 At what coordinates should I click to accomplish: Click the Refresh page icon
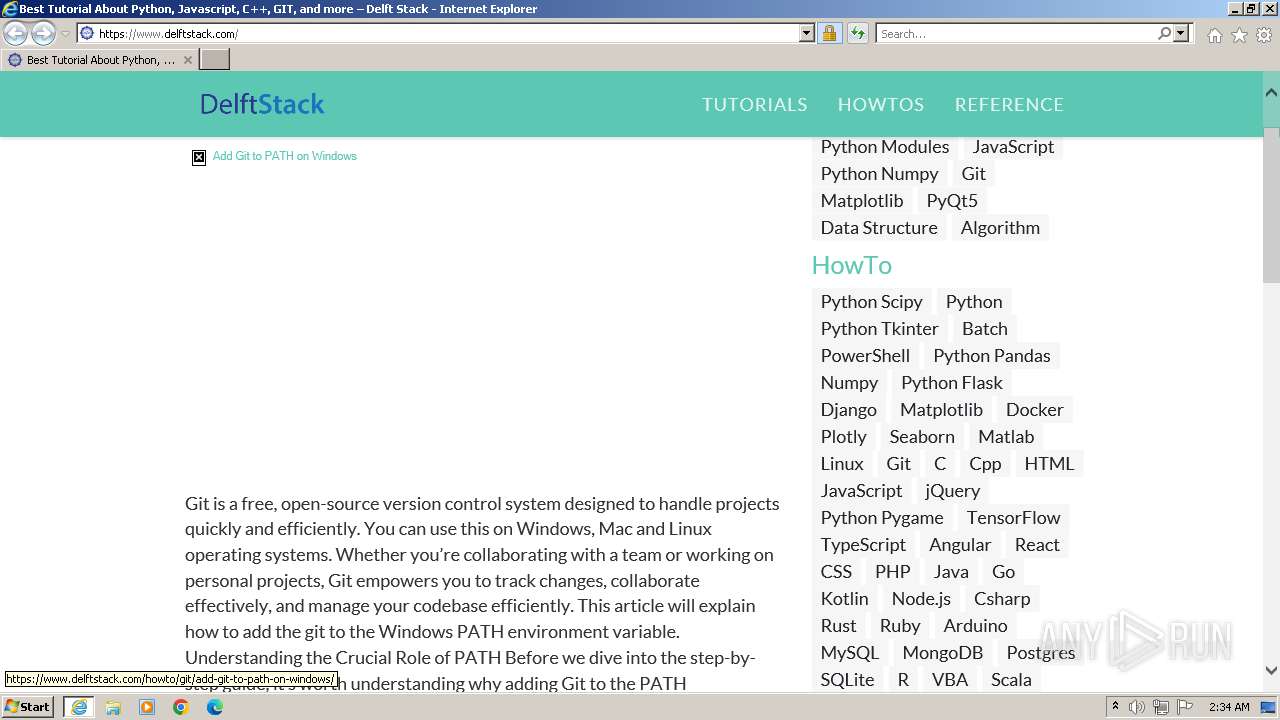point(858,33)
